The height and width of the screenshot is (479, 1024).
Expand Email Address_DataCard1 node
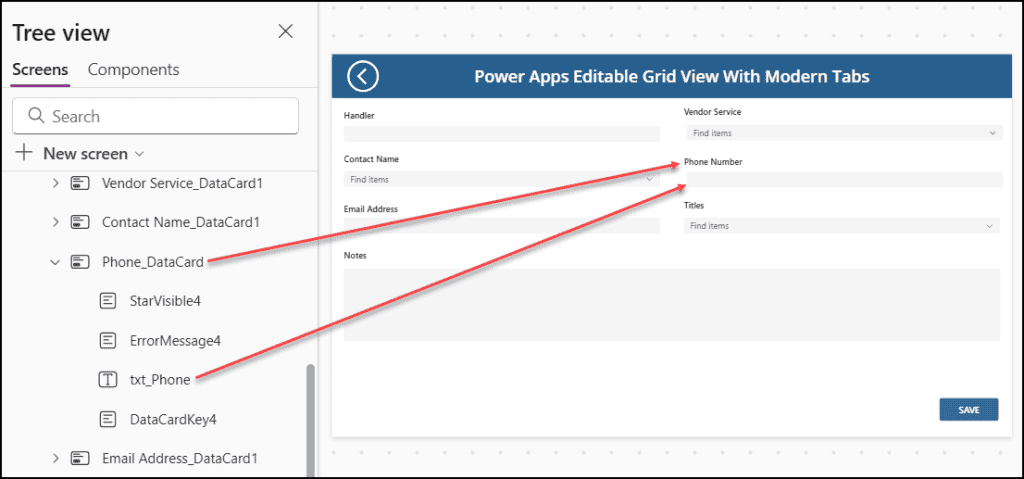coord(56,458)
